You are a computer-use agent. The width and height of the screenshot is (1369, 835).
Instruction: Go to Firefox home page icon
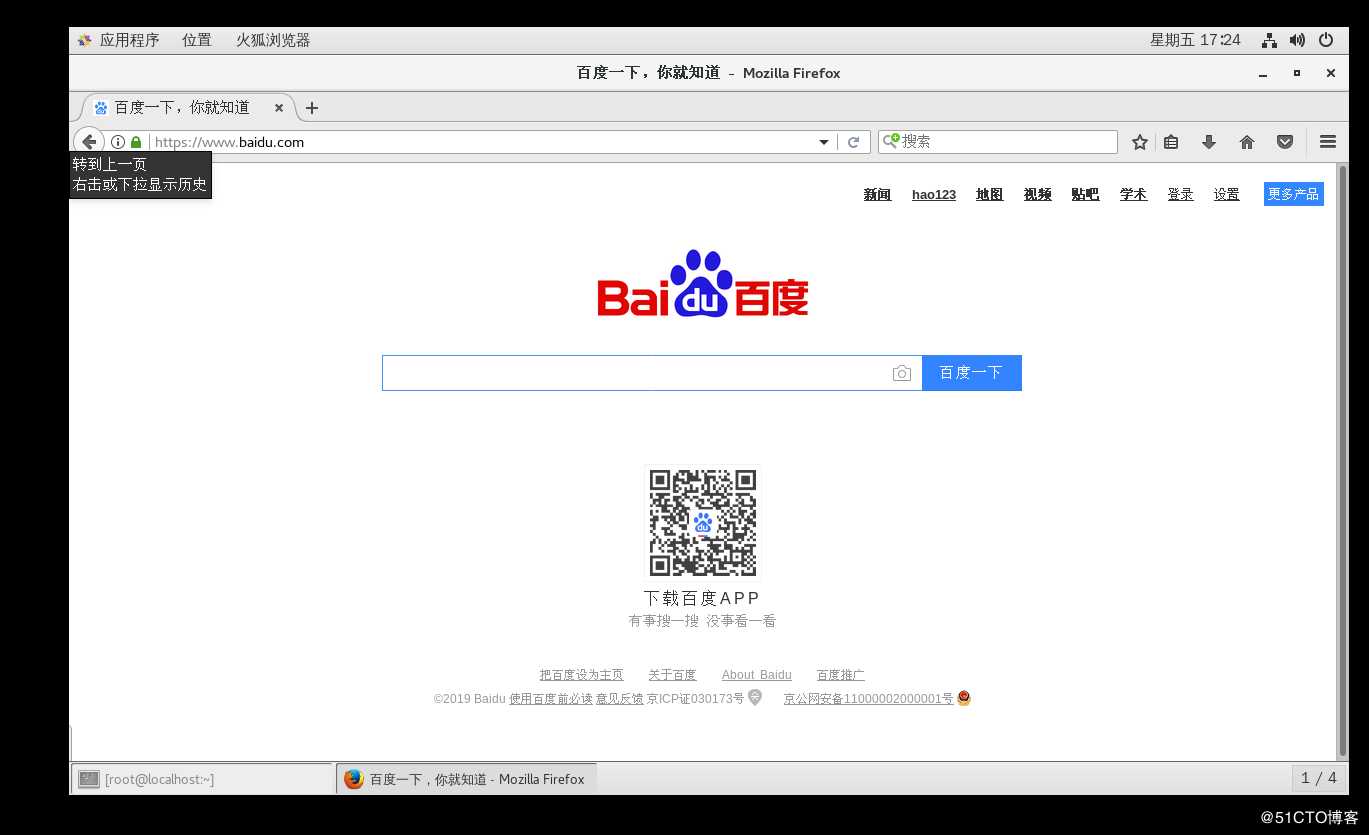pyautogui.click(x=1247, y=142)
